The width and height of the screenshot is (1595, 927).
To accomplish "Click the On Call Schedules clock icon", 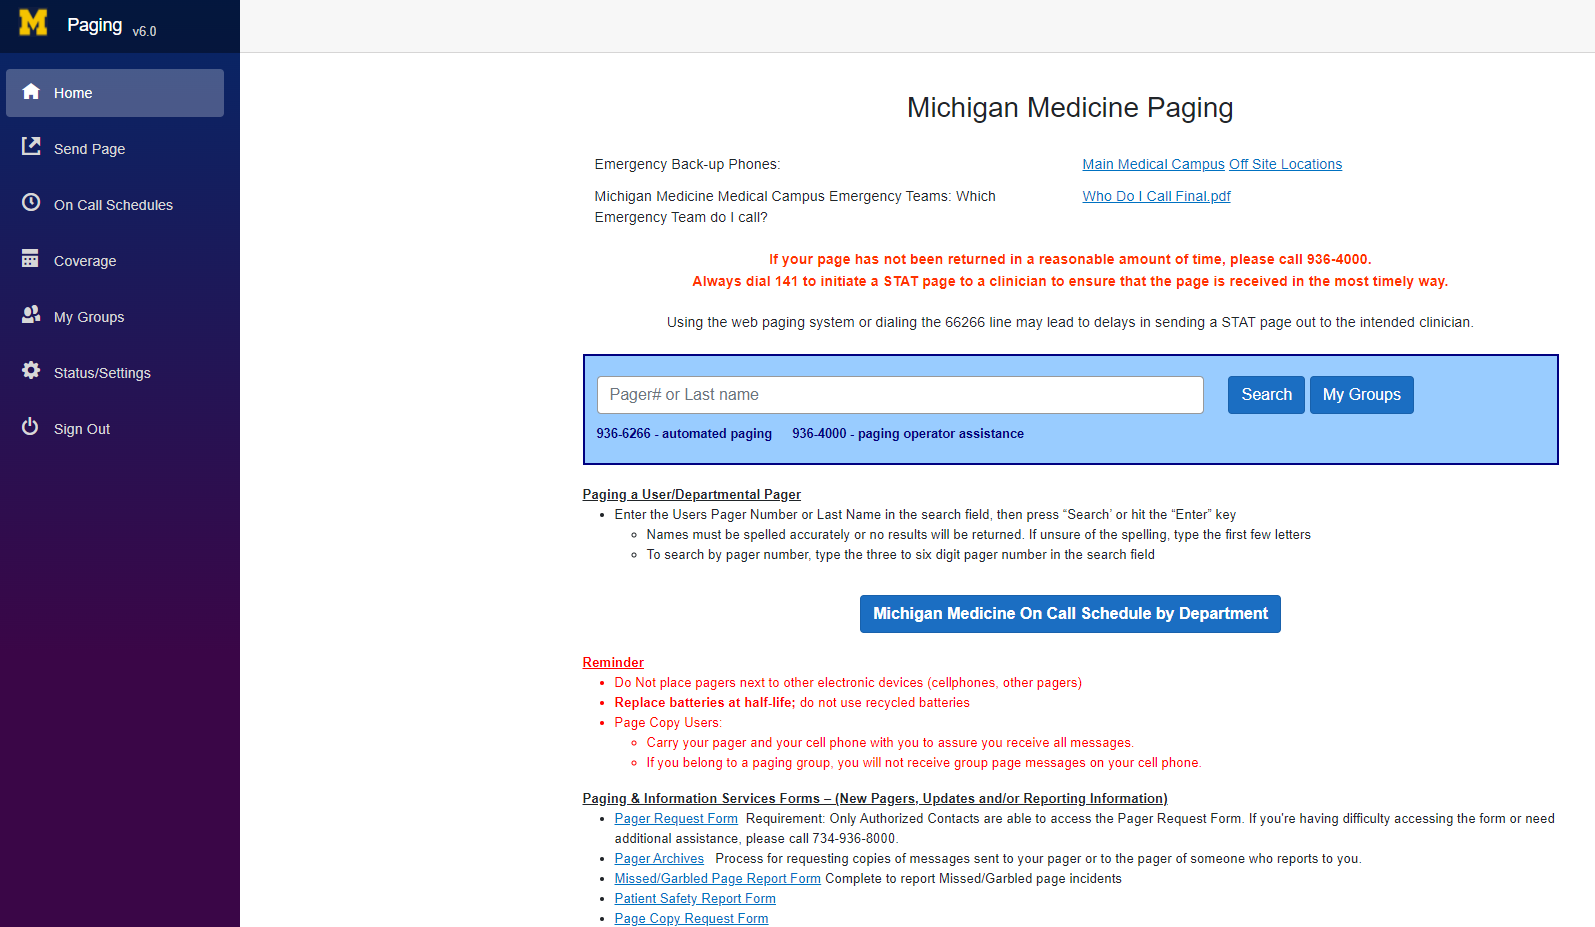I will click(x=31, y=203).
